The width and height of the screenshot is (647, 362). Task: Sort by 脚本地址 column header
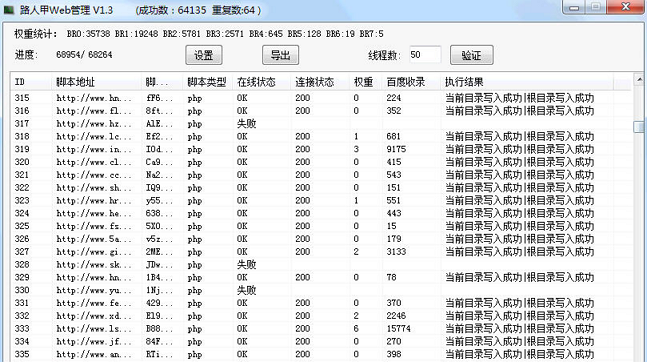tap(97, 82)
